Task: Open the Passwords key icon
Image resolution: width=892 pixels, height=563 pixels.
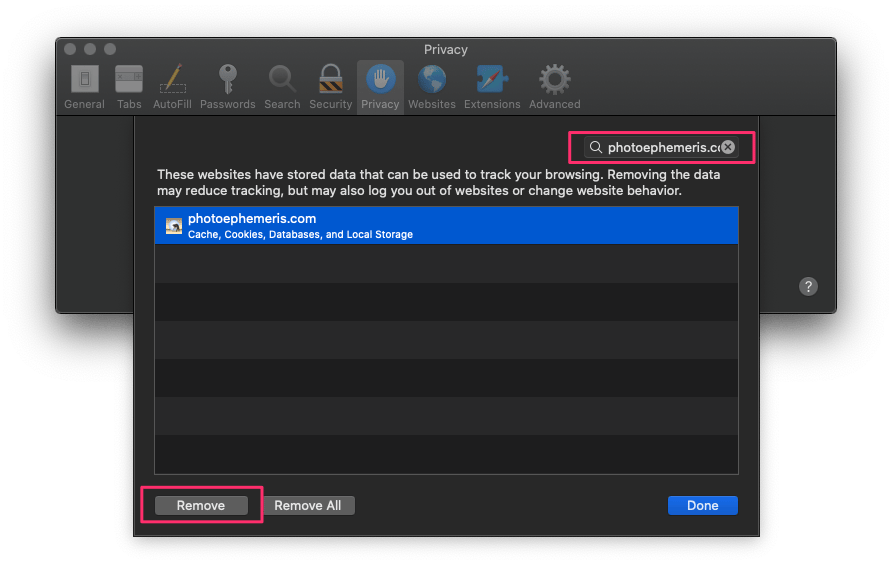Action: (228, 78)
